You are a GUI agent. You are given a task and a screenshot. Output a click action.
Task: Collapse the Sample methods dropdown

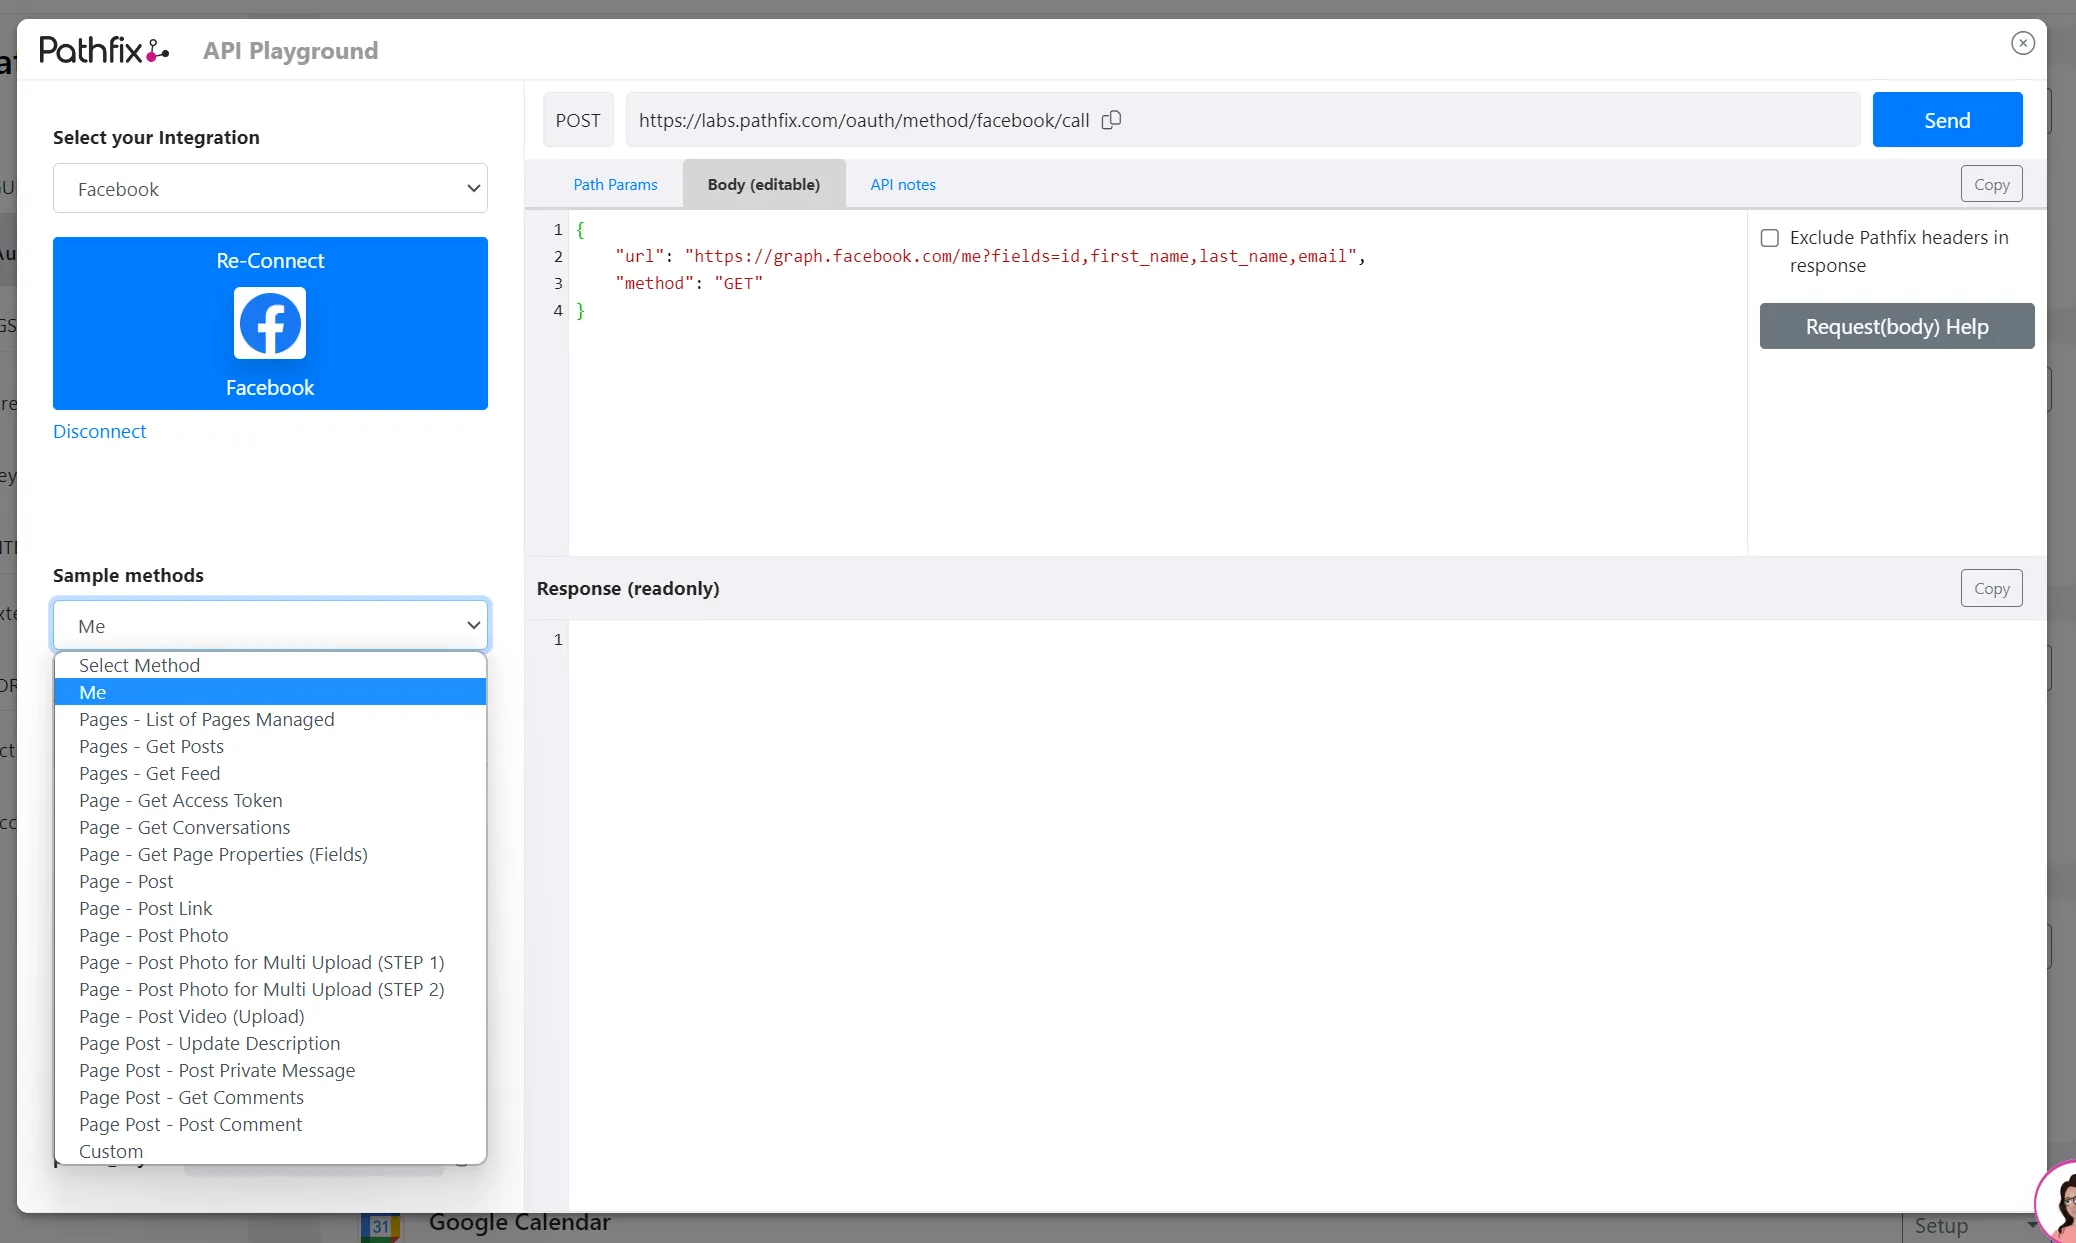(x=270, y=625)
